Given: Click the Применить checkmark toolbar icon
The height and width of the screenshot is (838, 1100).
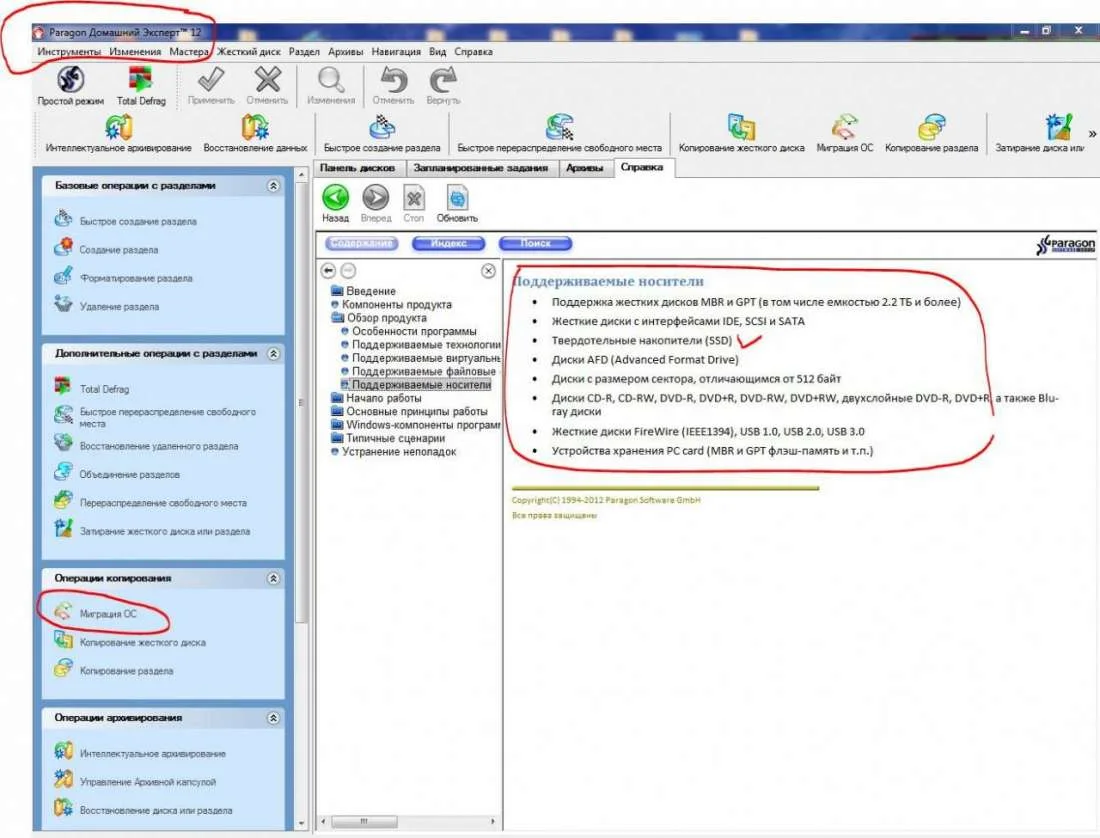Looking at the screenshot, I should (x=211, y=86).
